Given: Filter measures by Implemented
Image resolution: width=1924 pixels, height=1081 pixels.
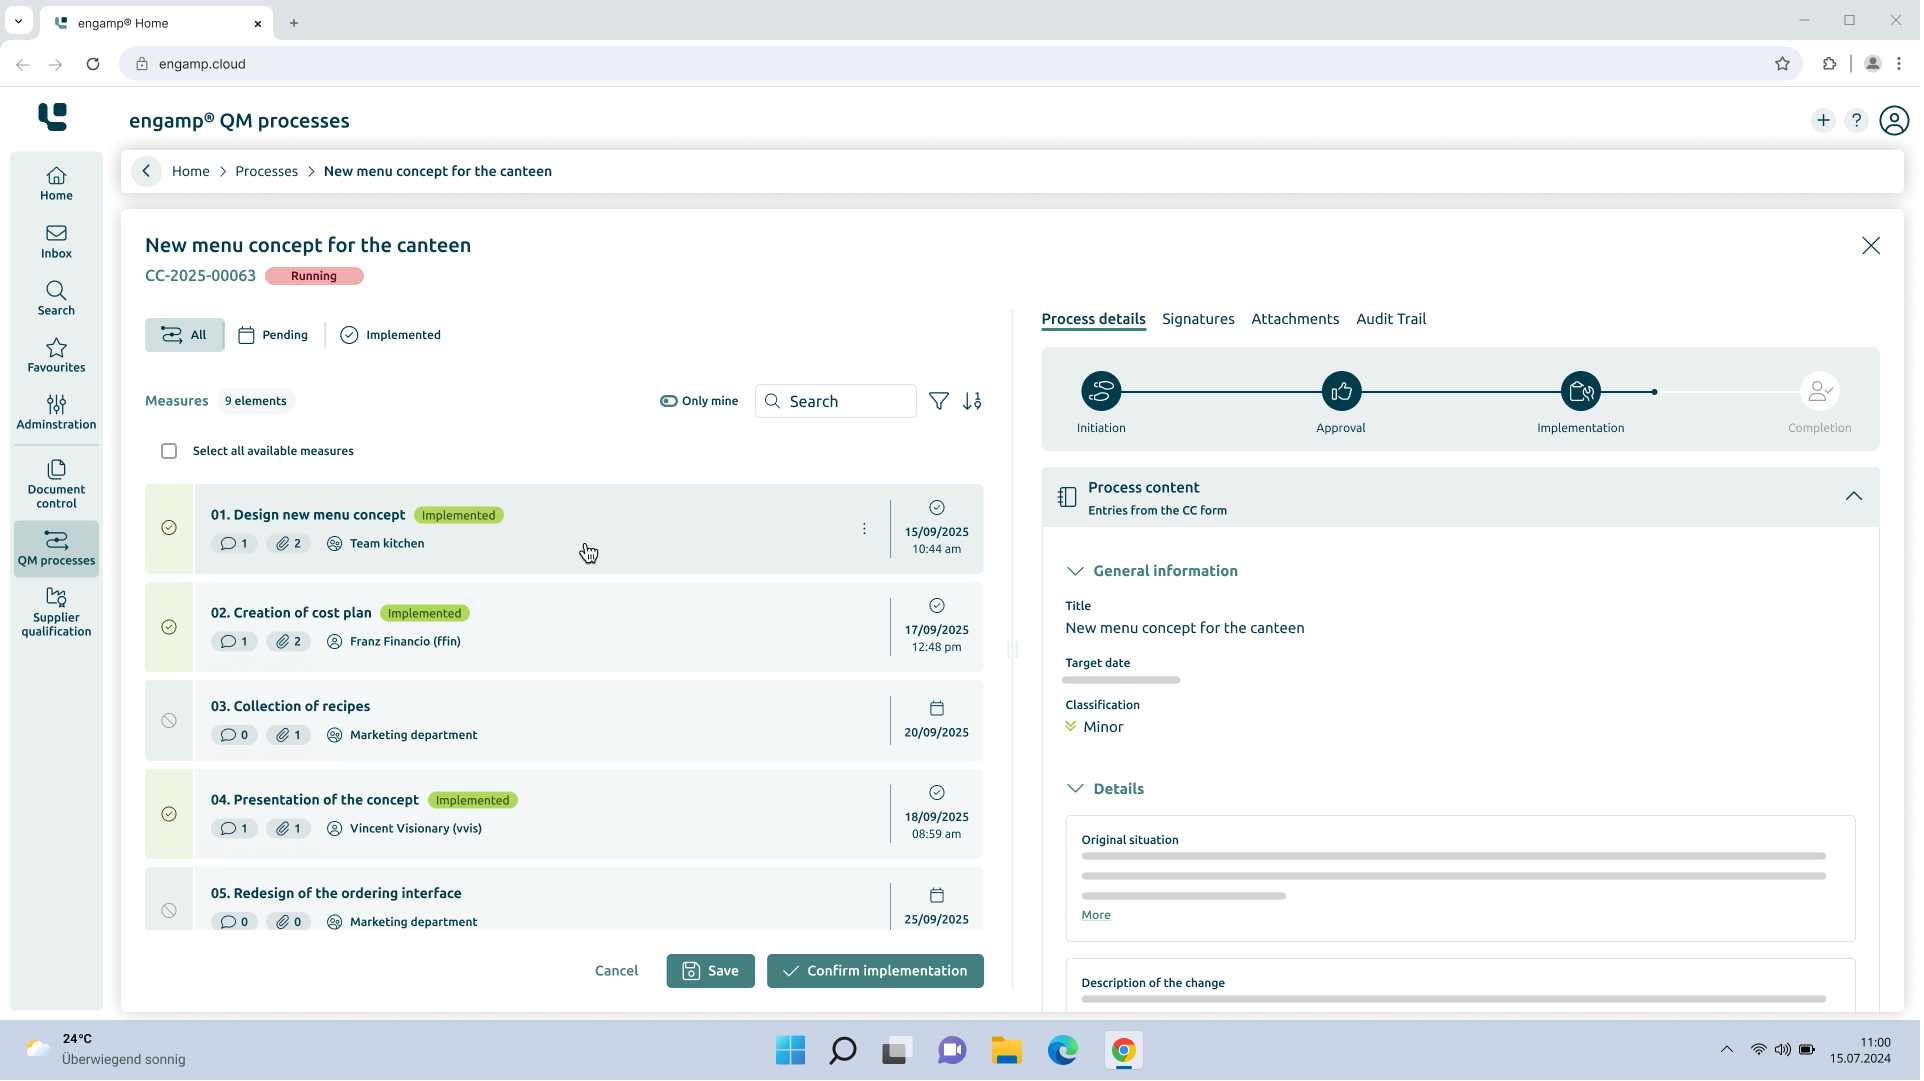Looking at the screenshot, I should (x=392, y=336).
